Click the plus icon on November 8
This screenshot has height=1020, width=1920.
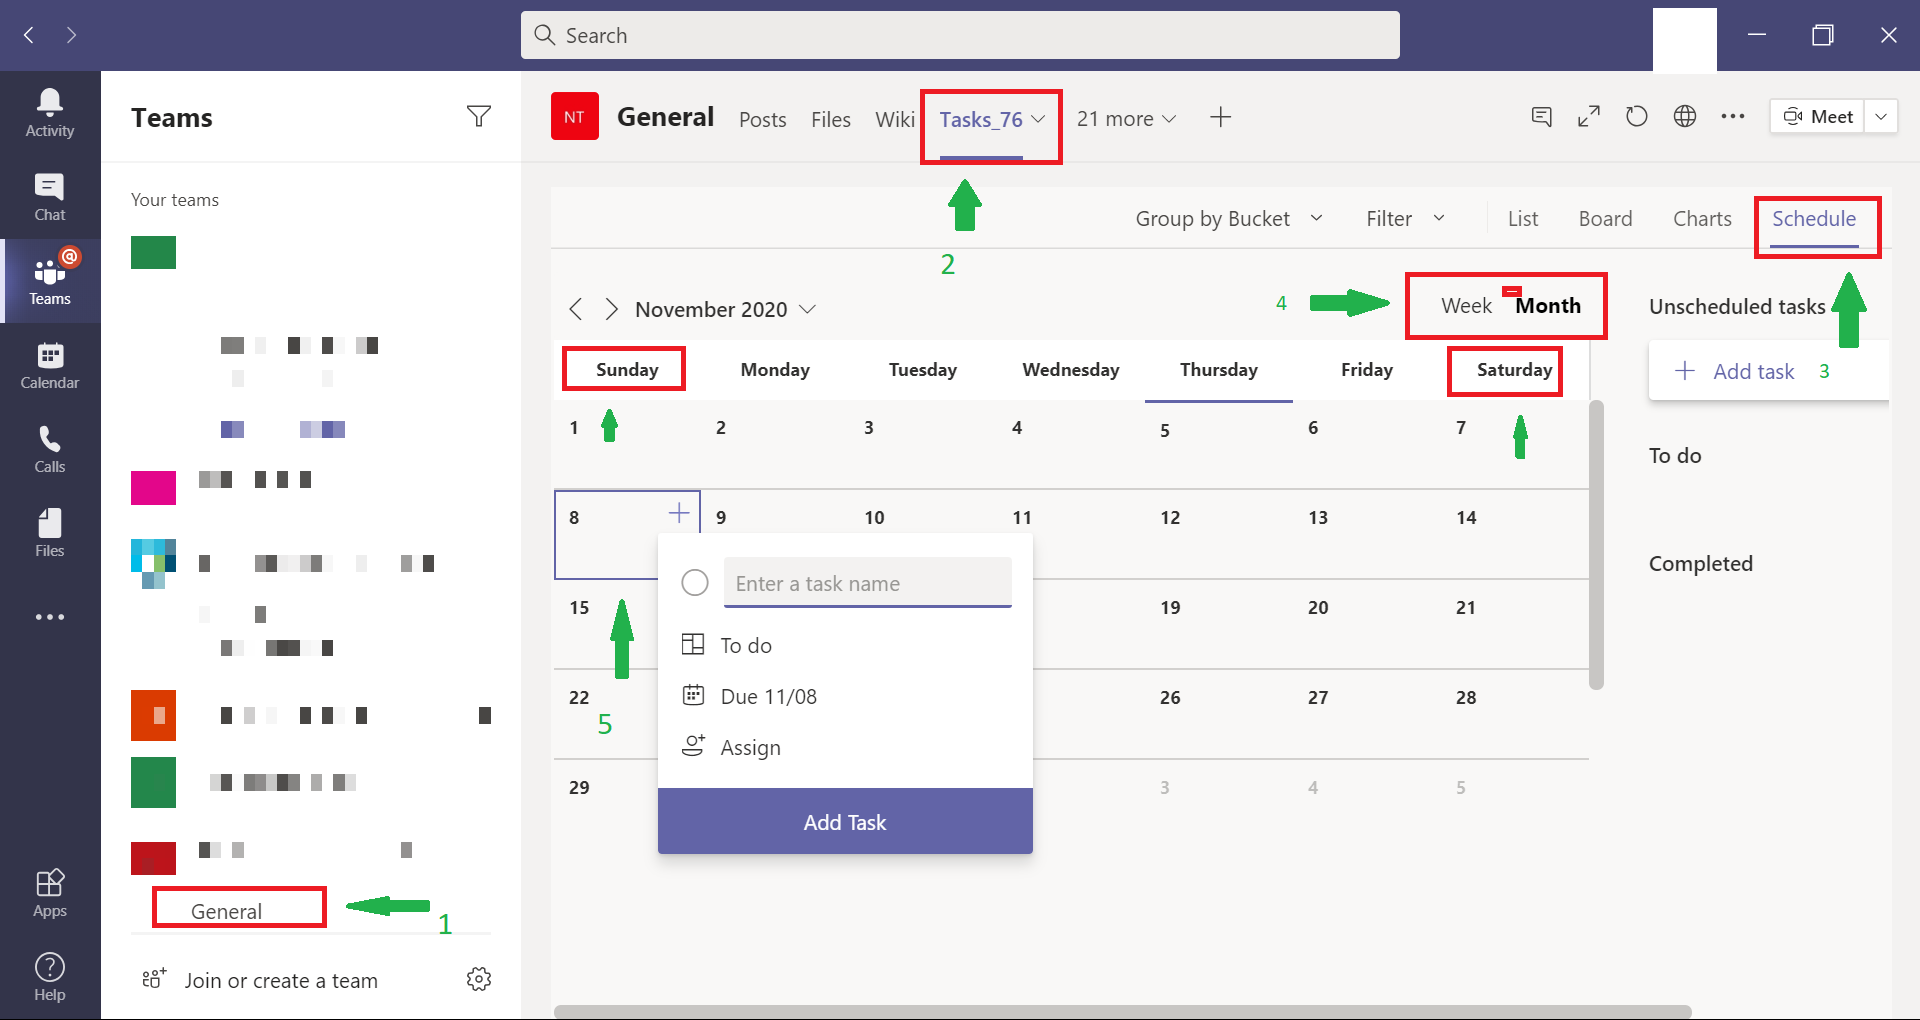pyautogui.click(x=679, y=513)
